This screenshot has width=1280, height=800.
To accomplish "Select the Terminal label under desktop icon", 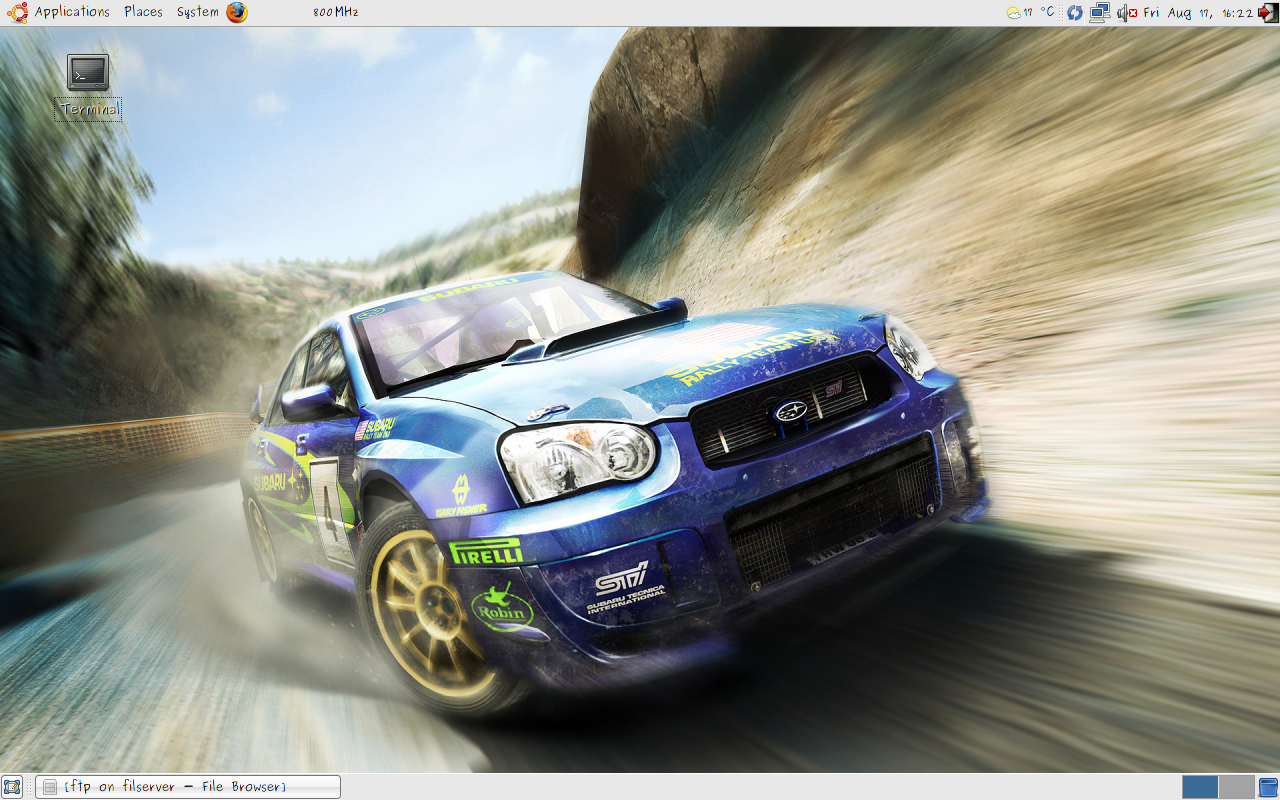I will pos(89,109).
